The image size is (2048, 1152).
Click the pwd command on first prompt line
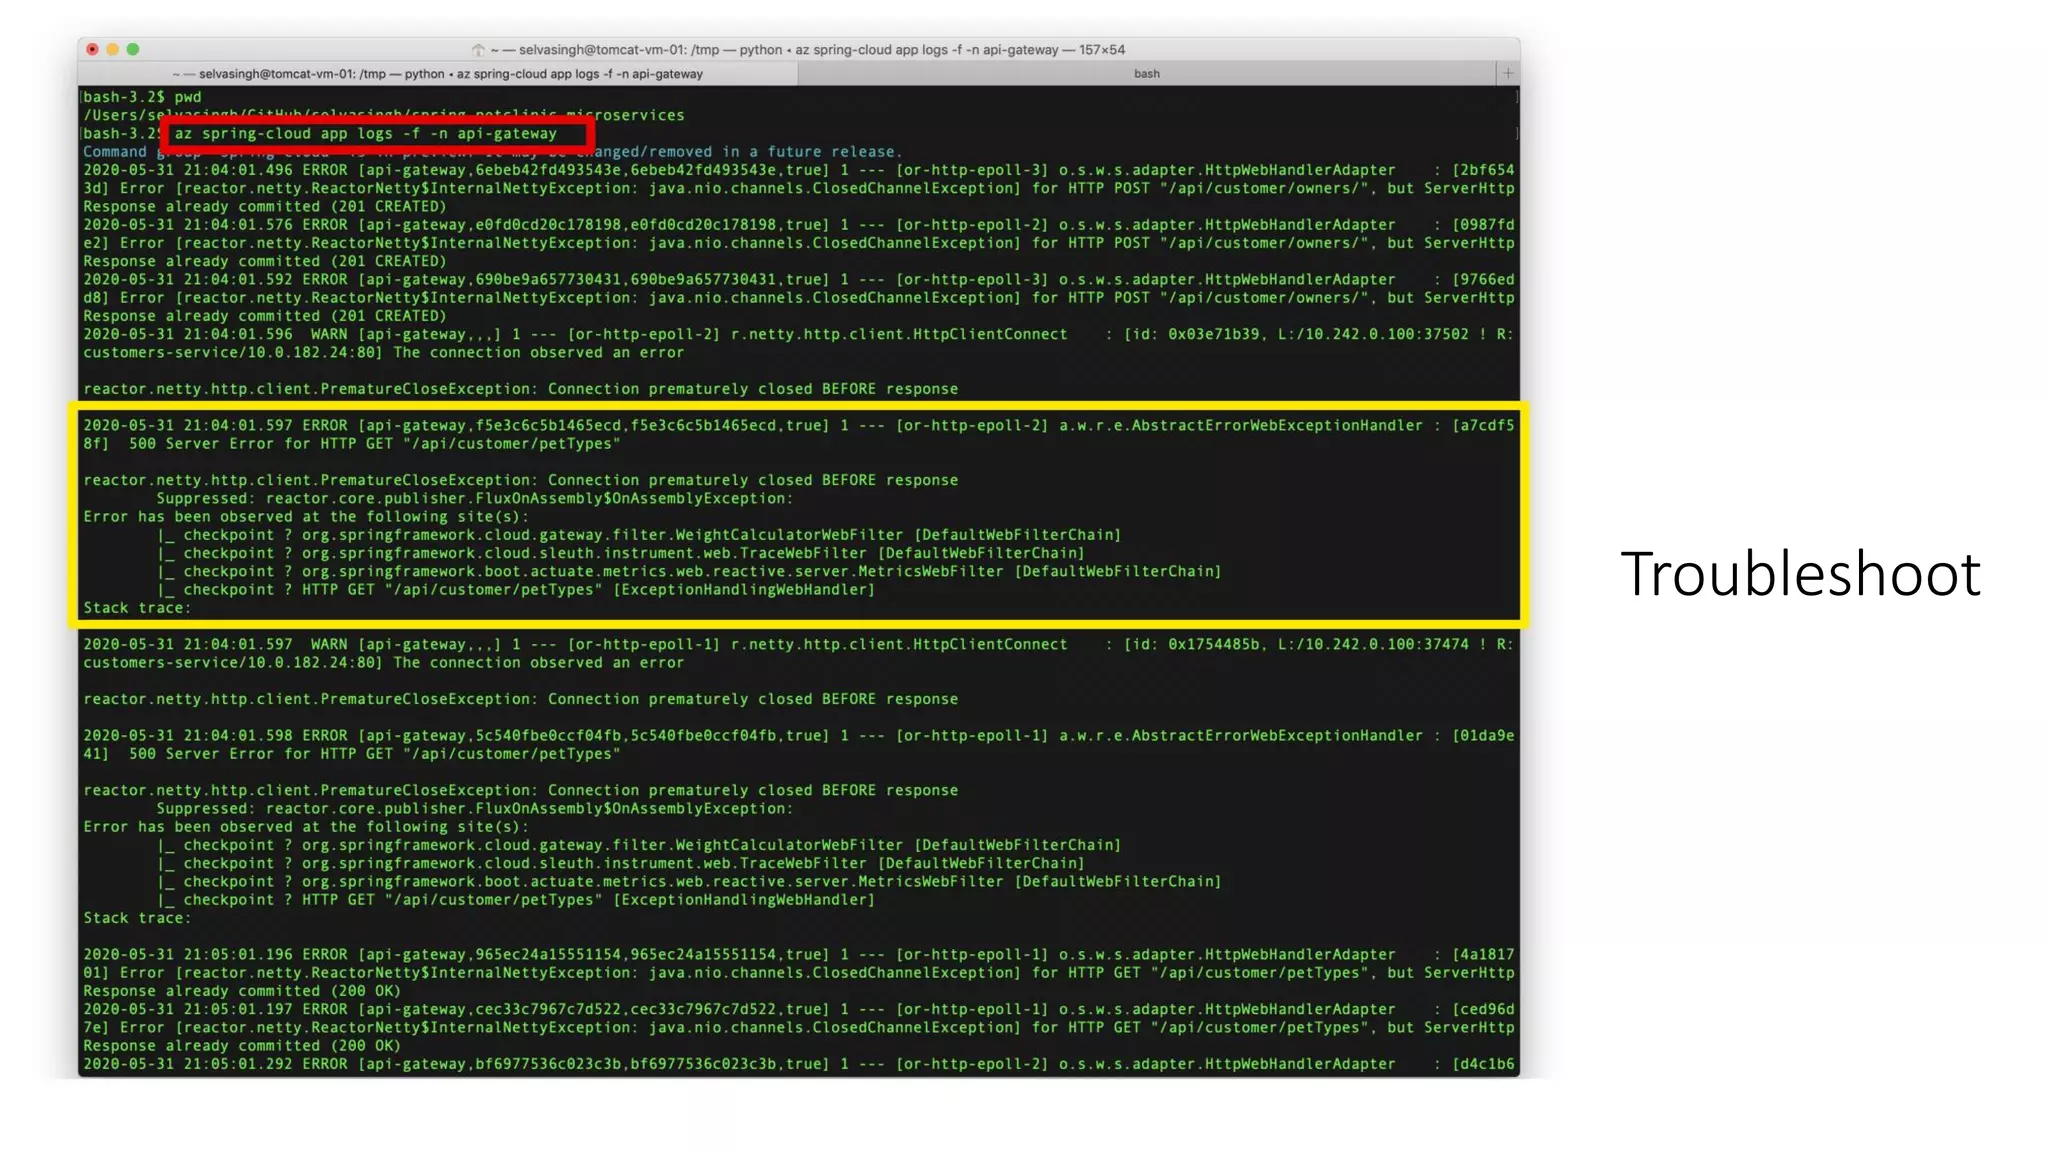tap(188, 97)
